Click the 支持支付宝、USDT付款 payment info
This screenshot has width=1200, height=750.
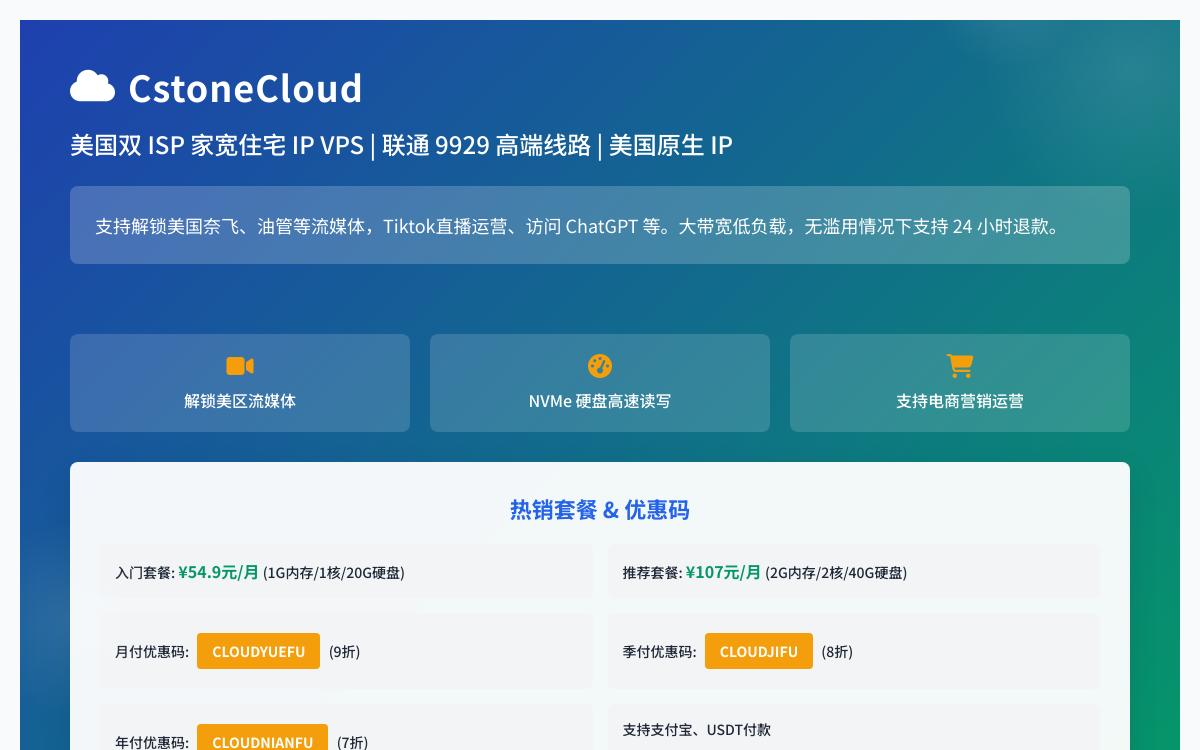(x=697, y=730)
